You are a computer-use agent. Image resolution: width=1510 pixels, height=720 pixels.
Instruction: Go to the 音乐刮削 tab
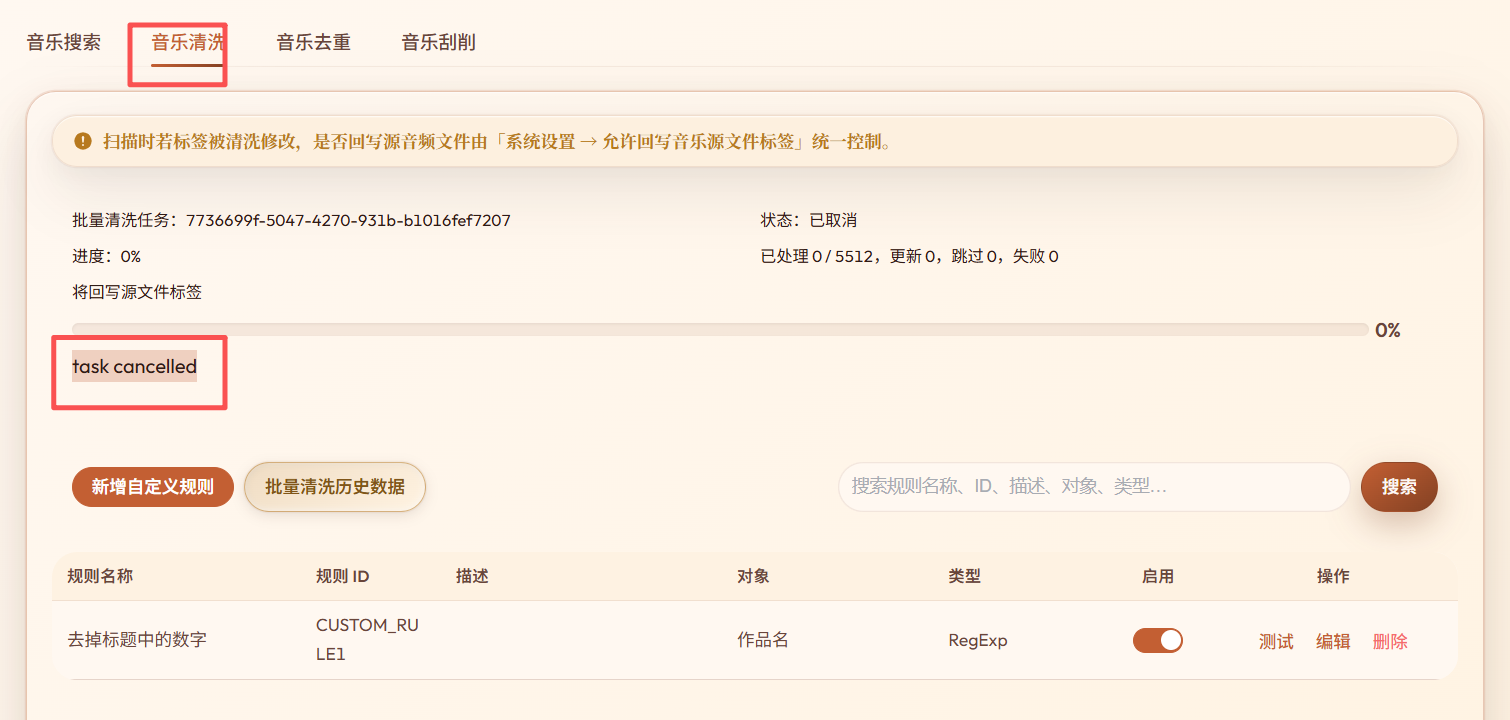click(x=438, y=43)
